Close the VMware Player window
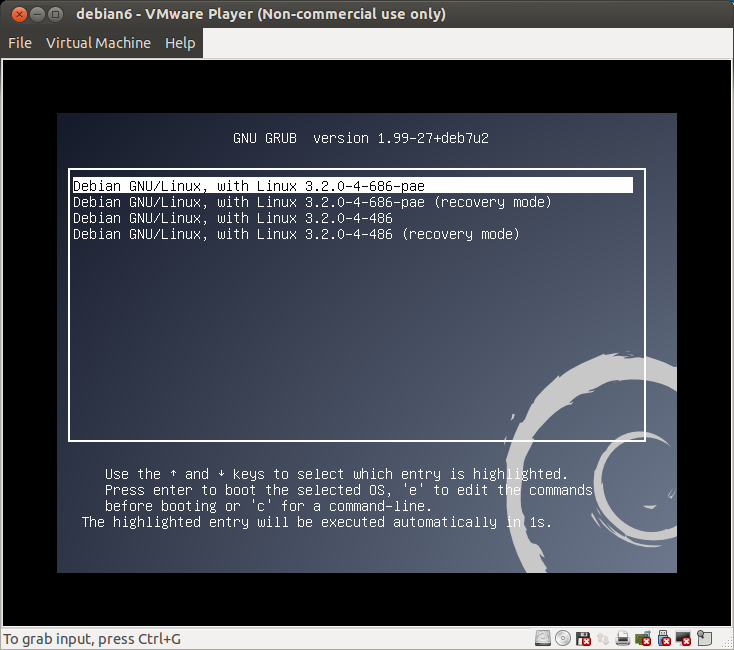This screenshot has height=650, width=734. [x=19, y=15]
